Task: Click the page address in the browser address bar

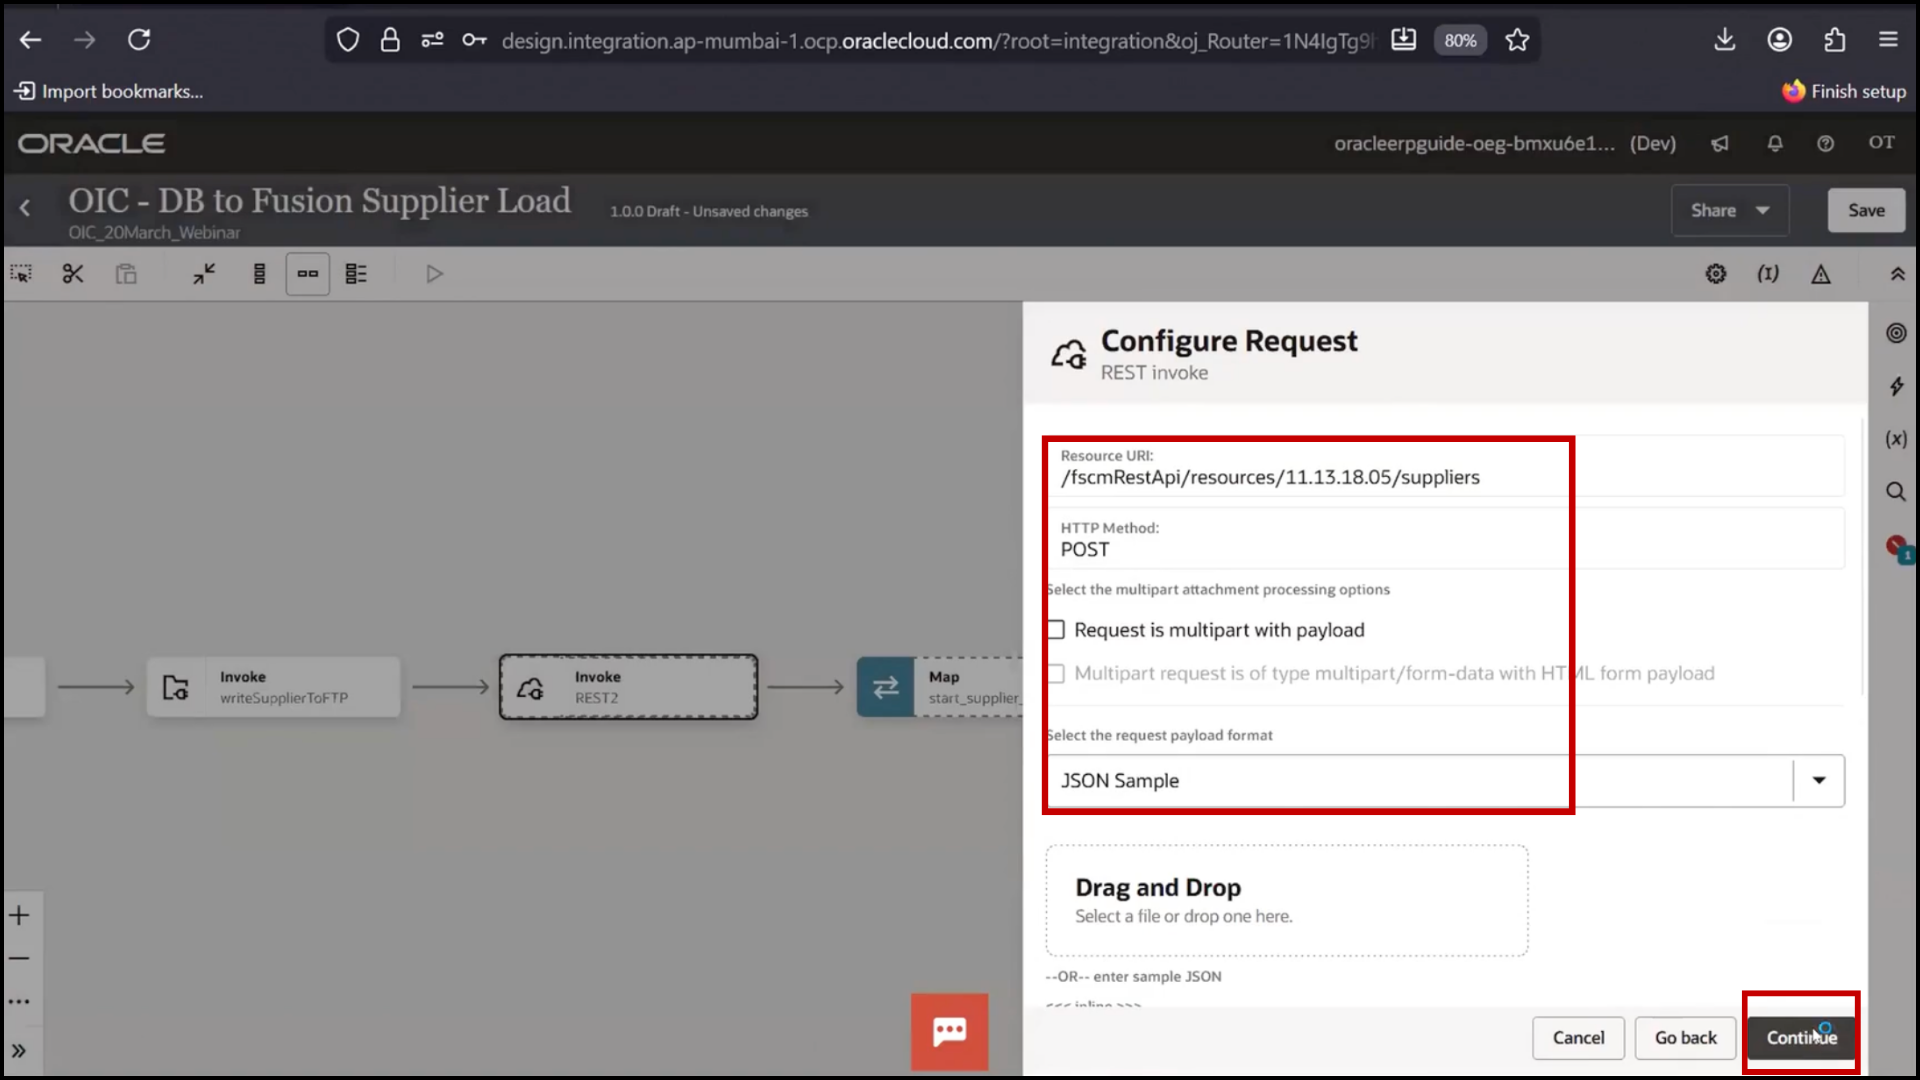Action: (x=937, y=41)
